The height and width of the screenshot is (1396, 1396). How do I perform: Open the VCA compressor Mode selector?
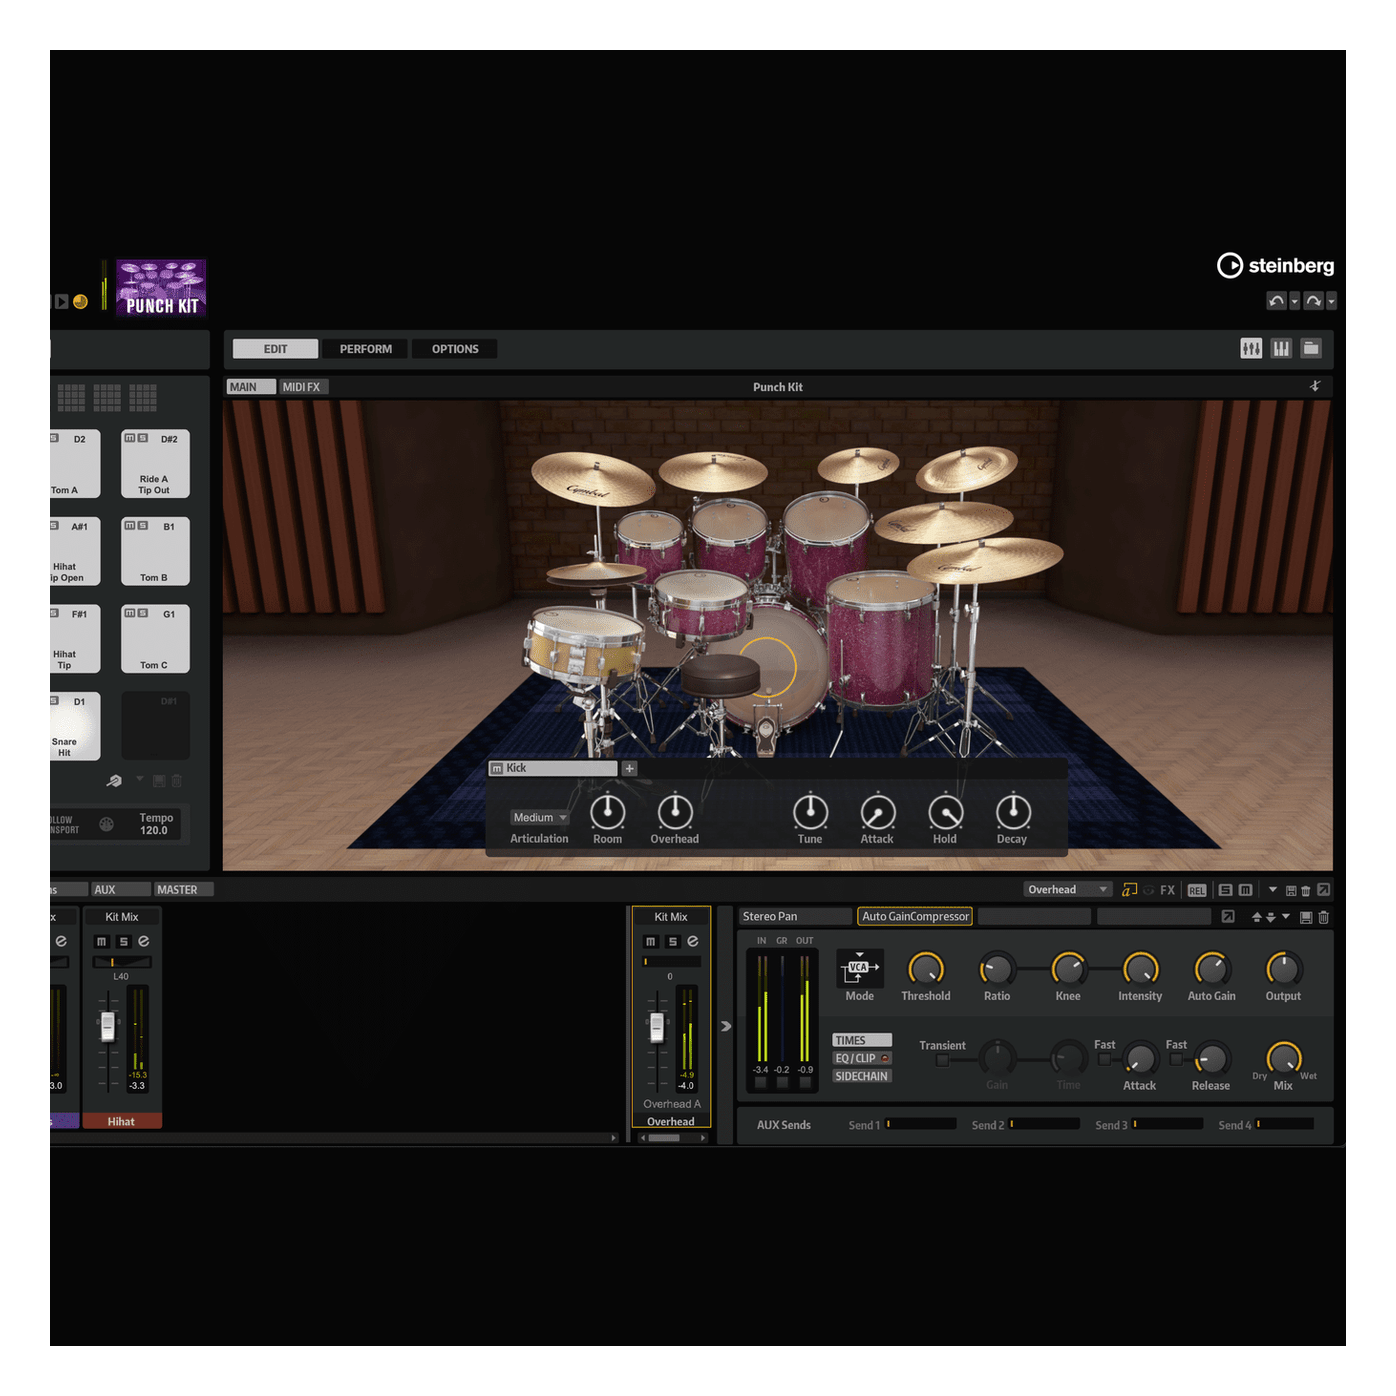859,968
